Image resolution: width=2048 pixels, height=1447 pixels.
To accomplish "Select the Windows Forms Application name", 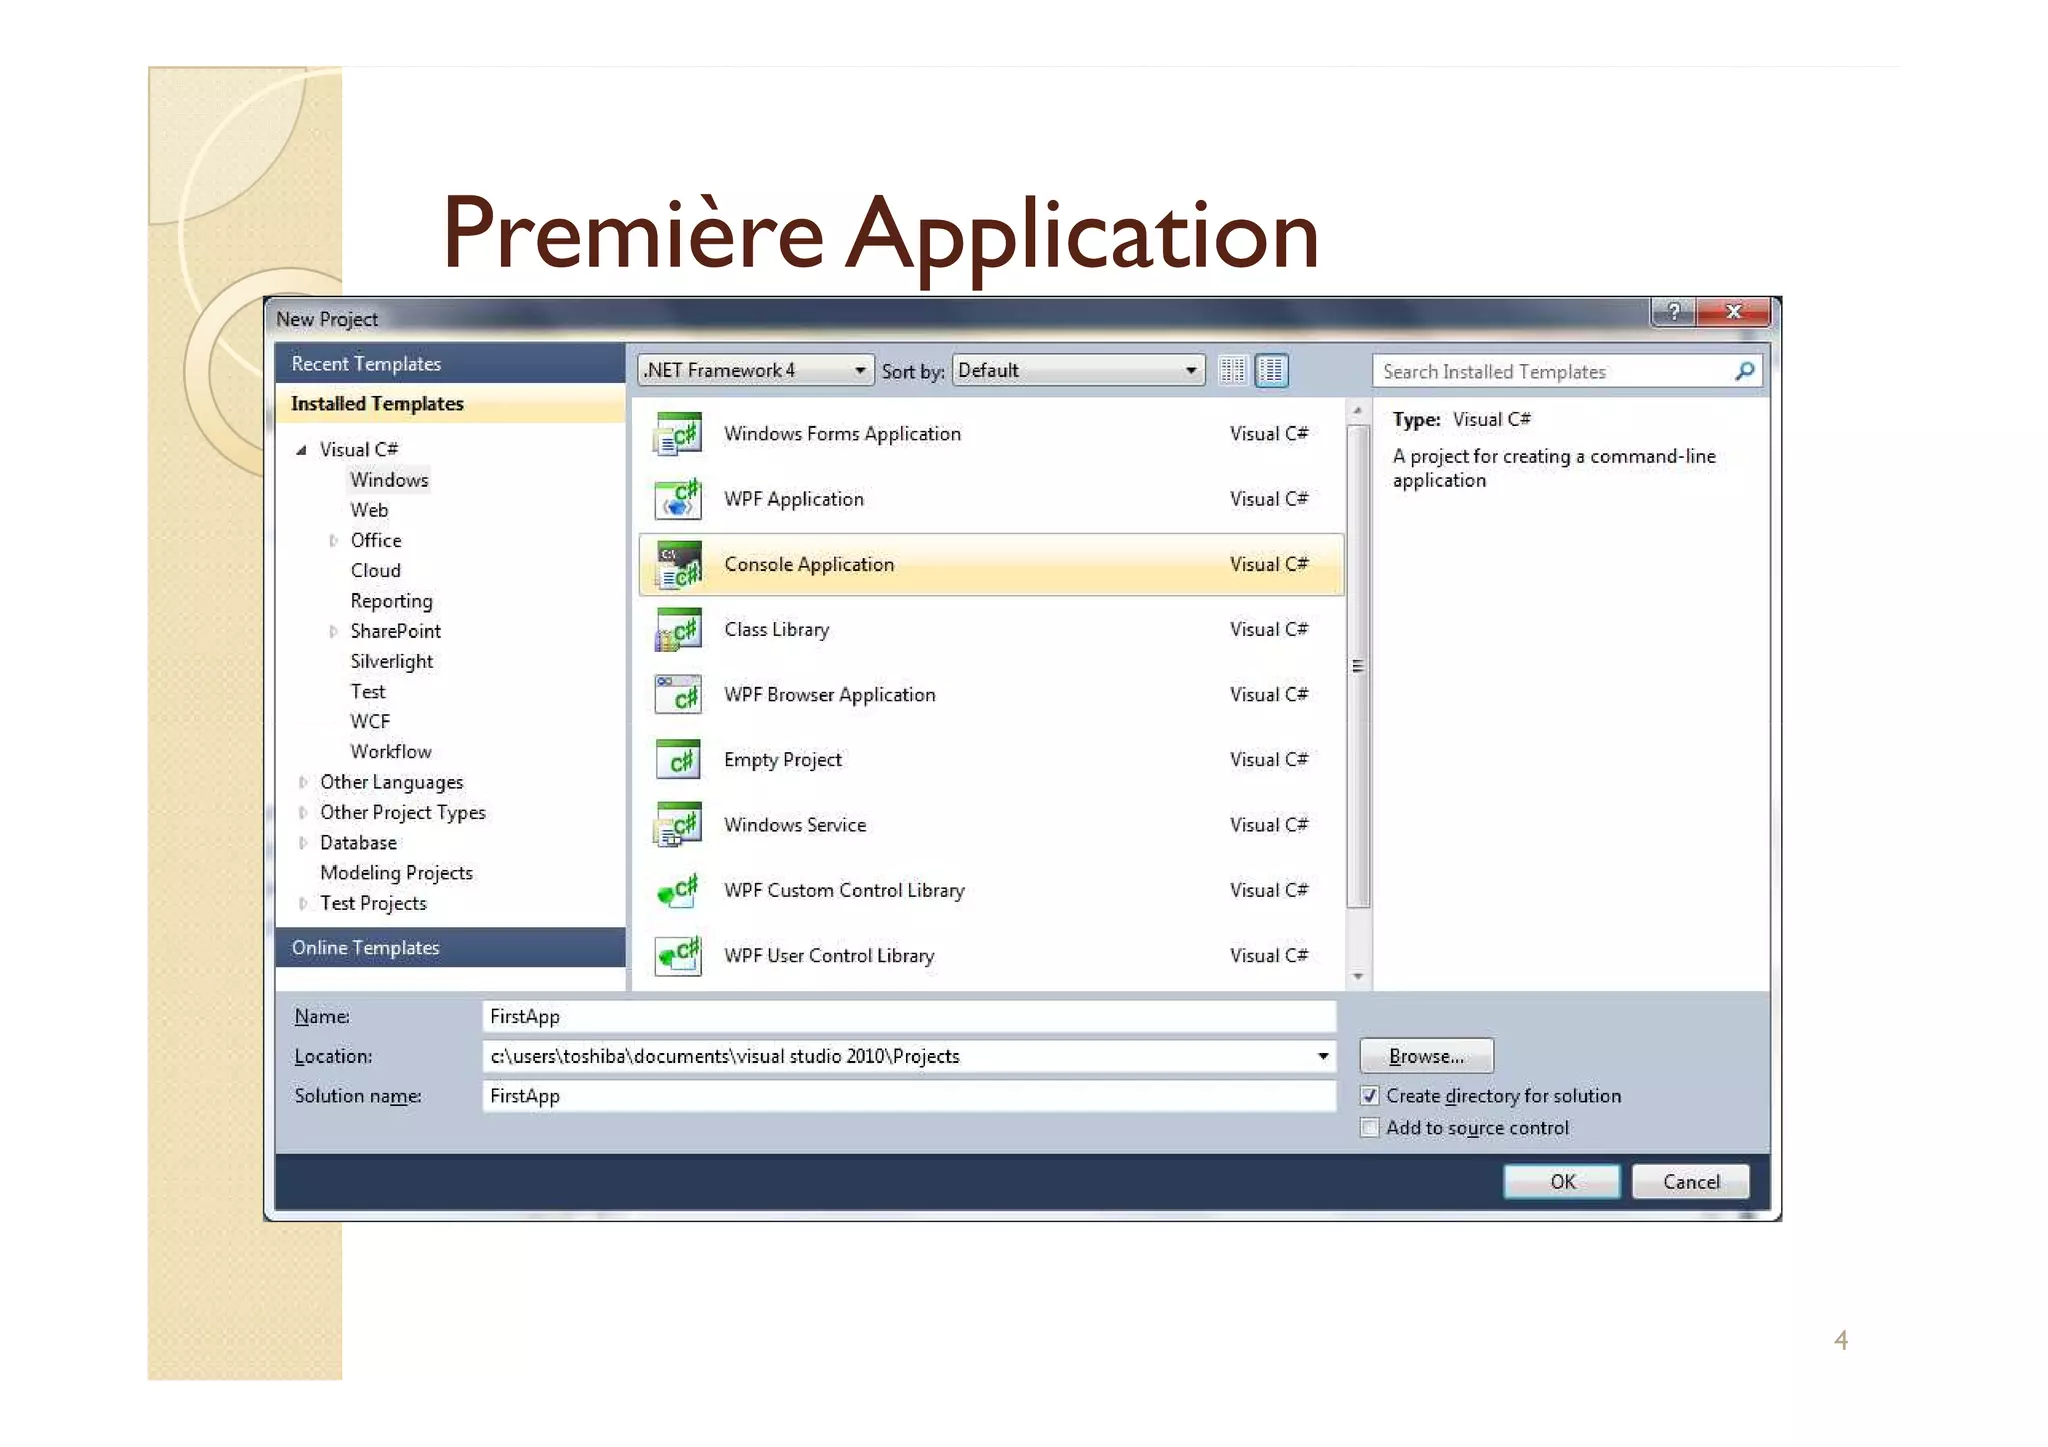I will pyautogui.click(x=842, y=434).
